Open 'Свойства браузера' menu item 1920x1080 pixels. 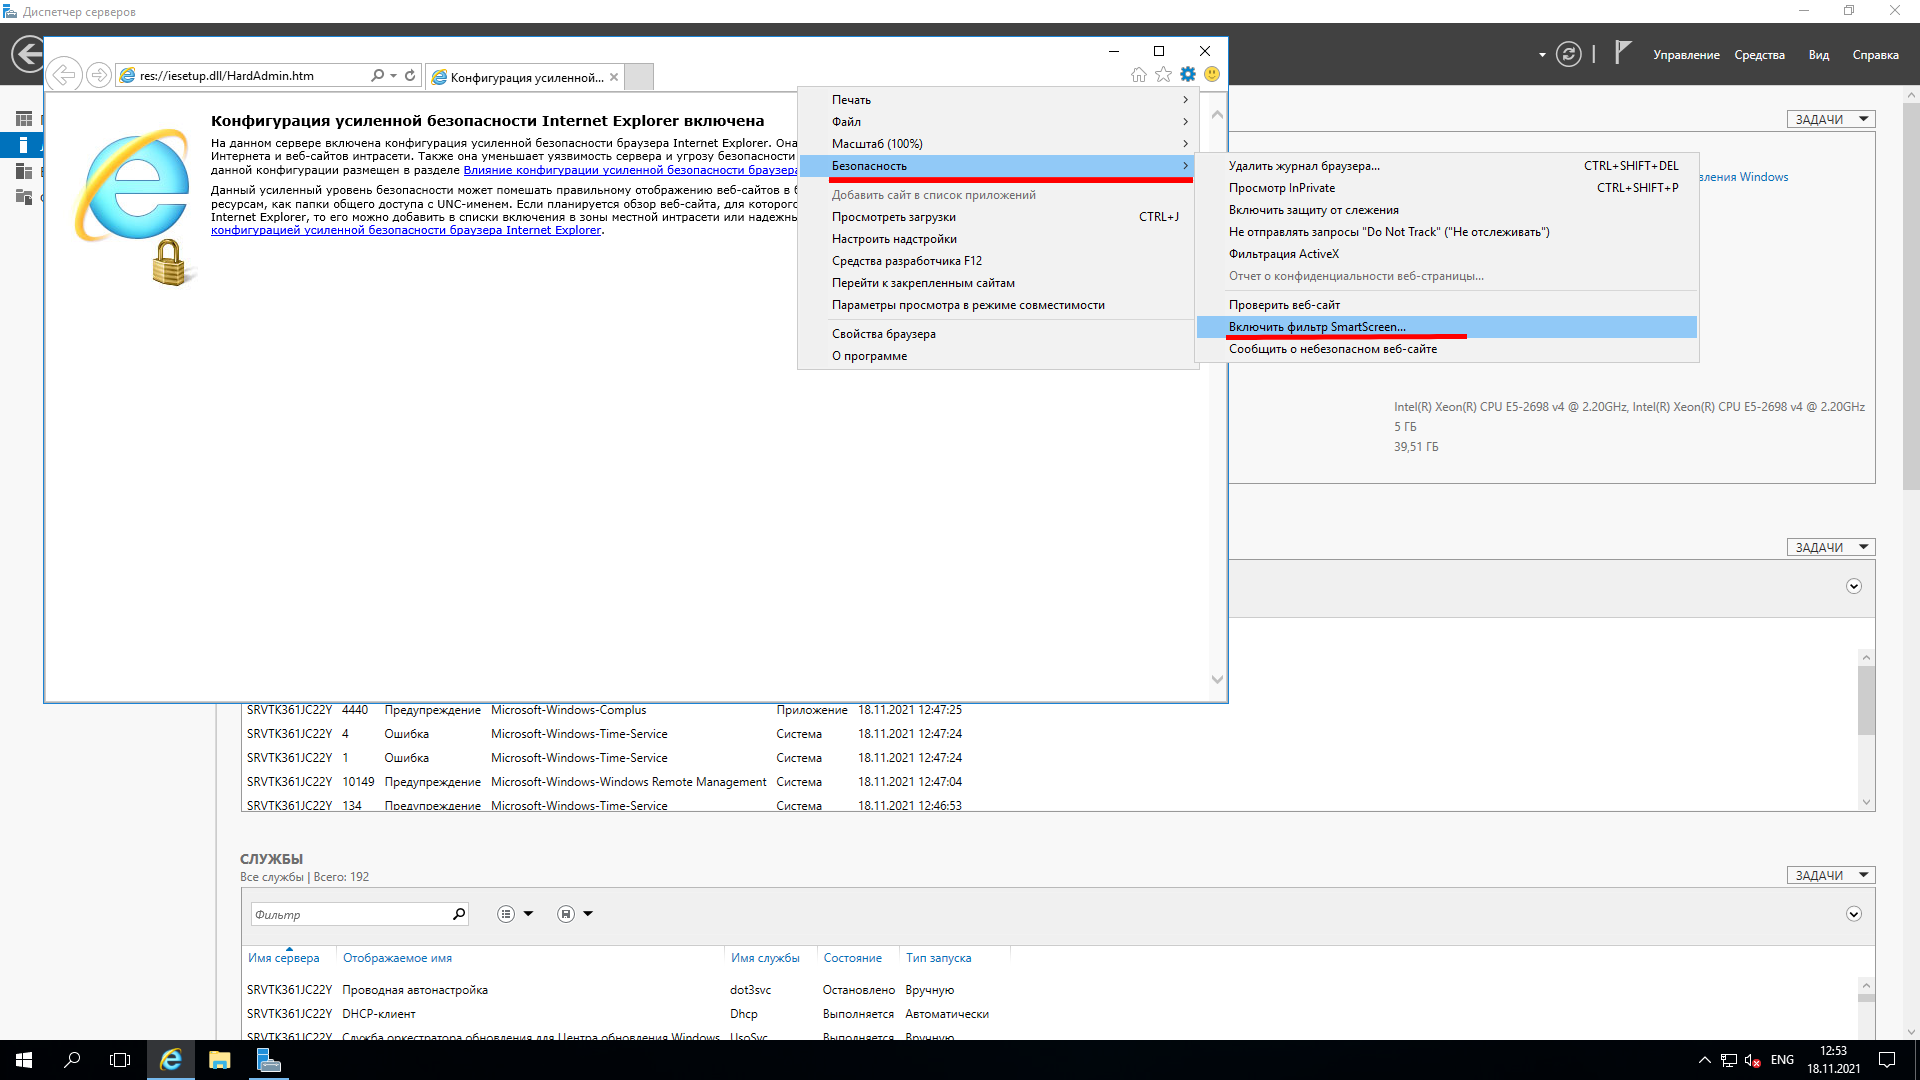(883, 334)
